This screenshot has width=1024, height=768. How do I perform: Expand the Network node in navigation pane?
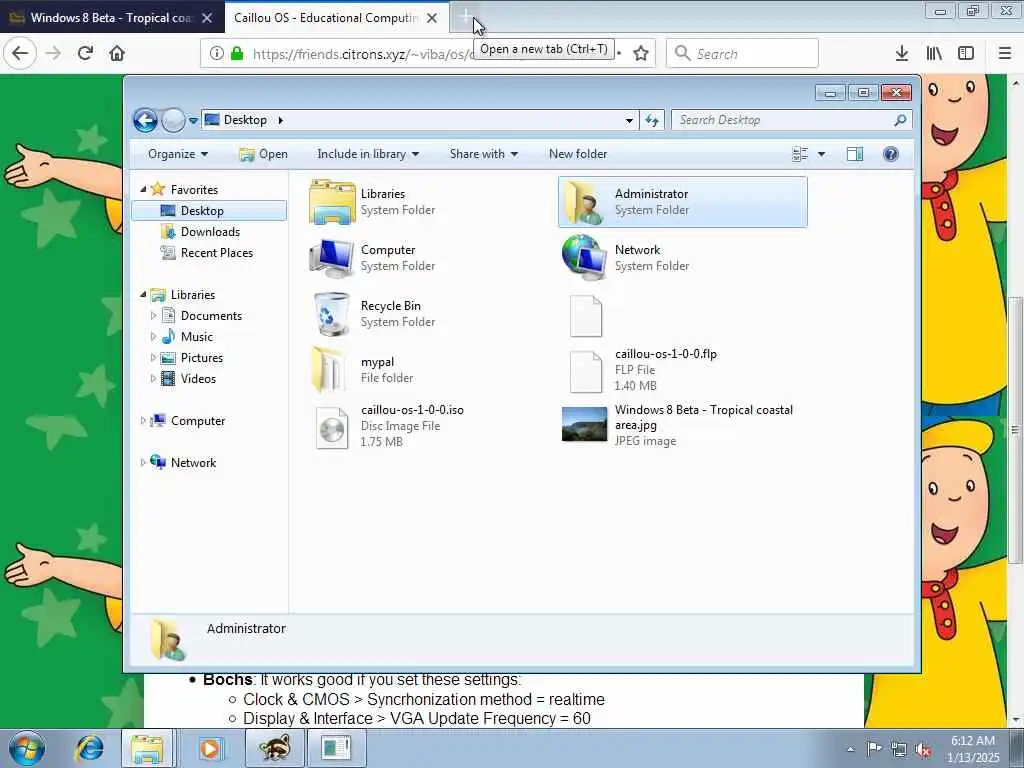[x=143, y=462]
